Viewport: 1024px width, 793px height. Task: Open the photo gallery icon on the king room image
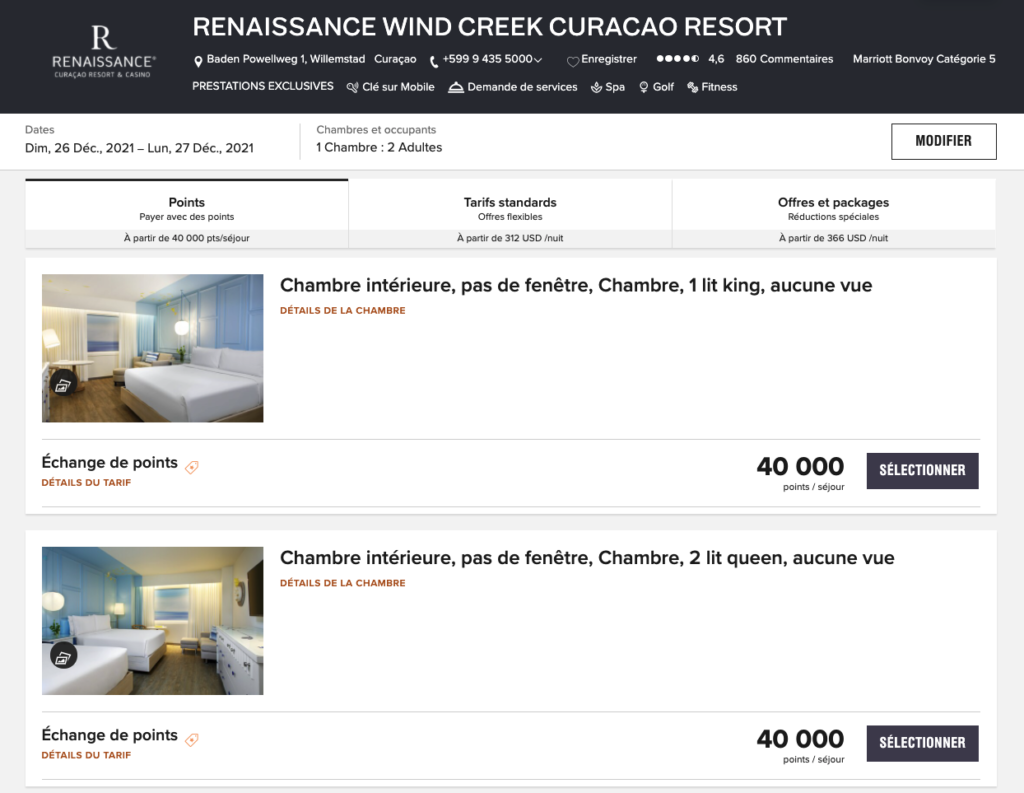tap(64, 384)
